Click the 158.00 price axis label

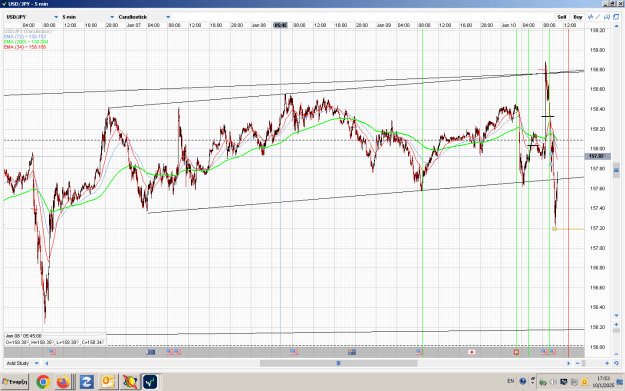(597, 149)
